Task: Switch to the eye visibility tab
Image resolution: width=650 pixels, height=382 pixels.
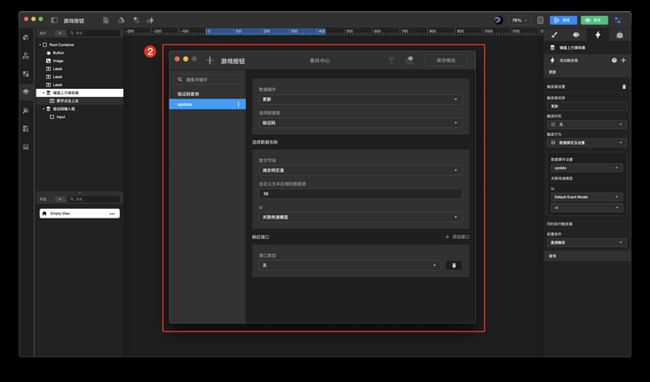Action: click(576, 35)
